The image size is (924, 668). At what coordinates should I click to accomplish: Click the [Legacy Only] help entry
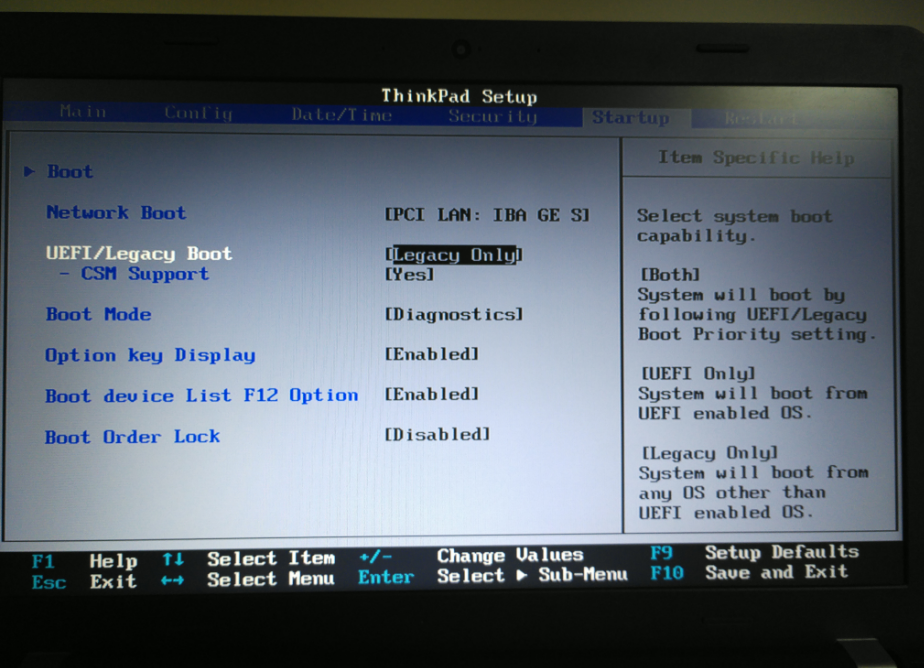710,453
